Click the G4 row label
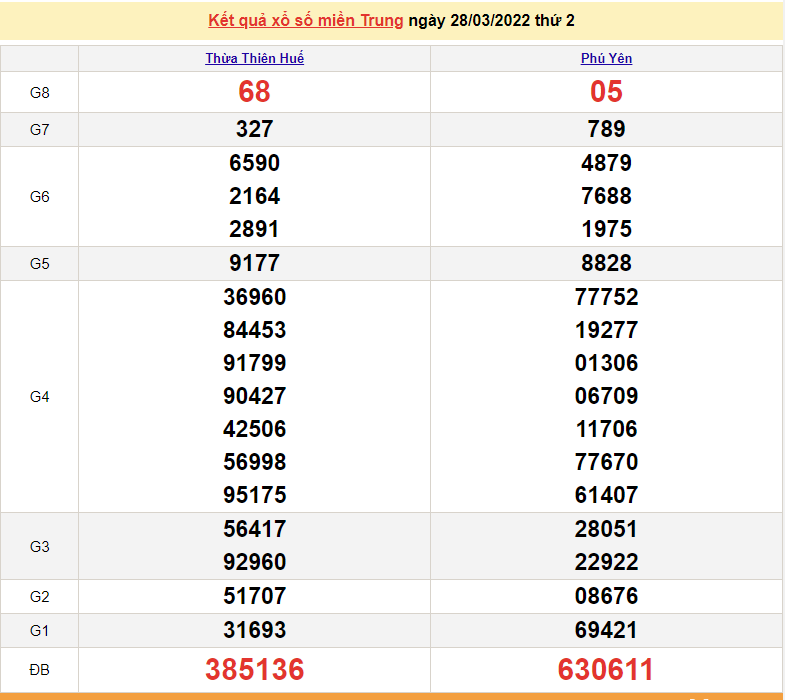This screenshot has width=785, height=700. (39, 397)
